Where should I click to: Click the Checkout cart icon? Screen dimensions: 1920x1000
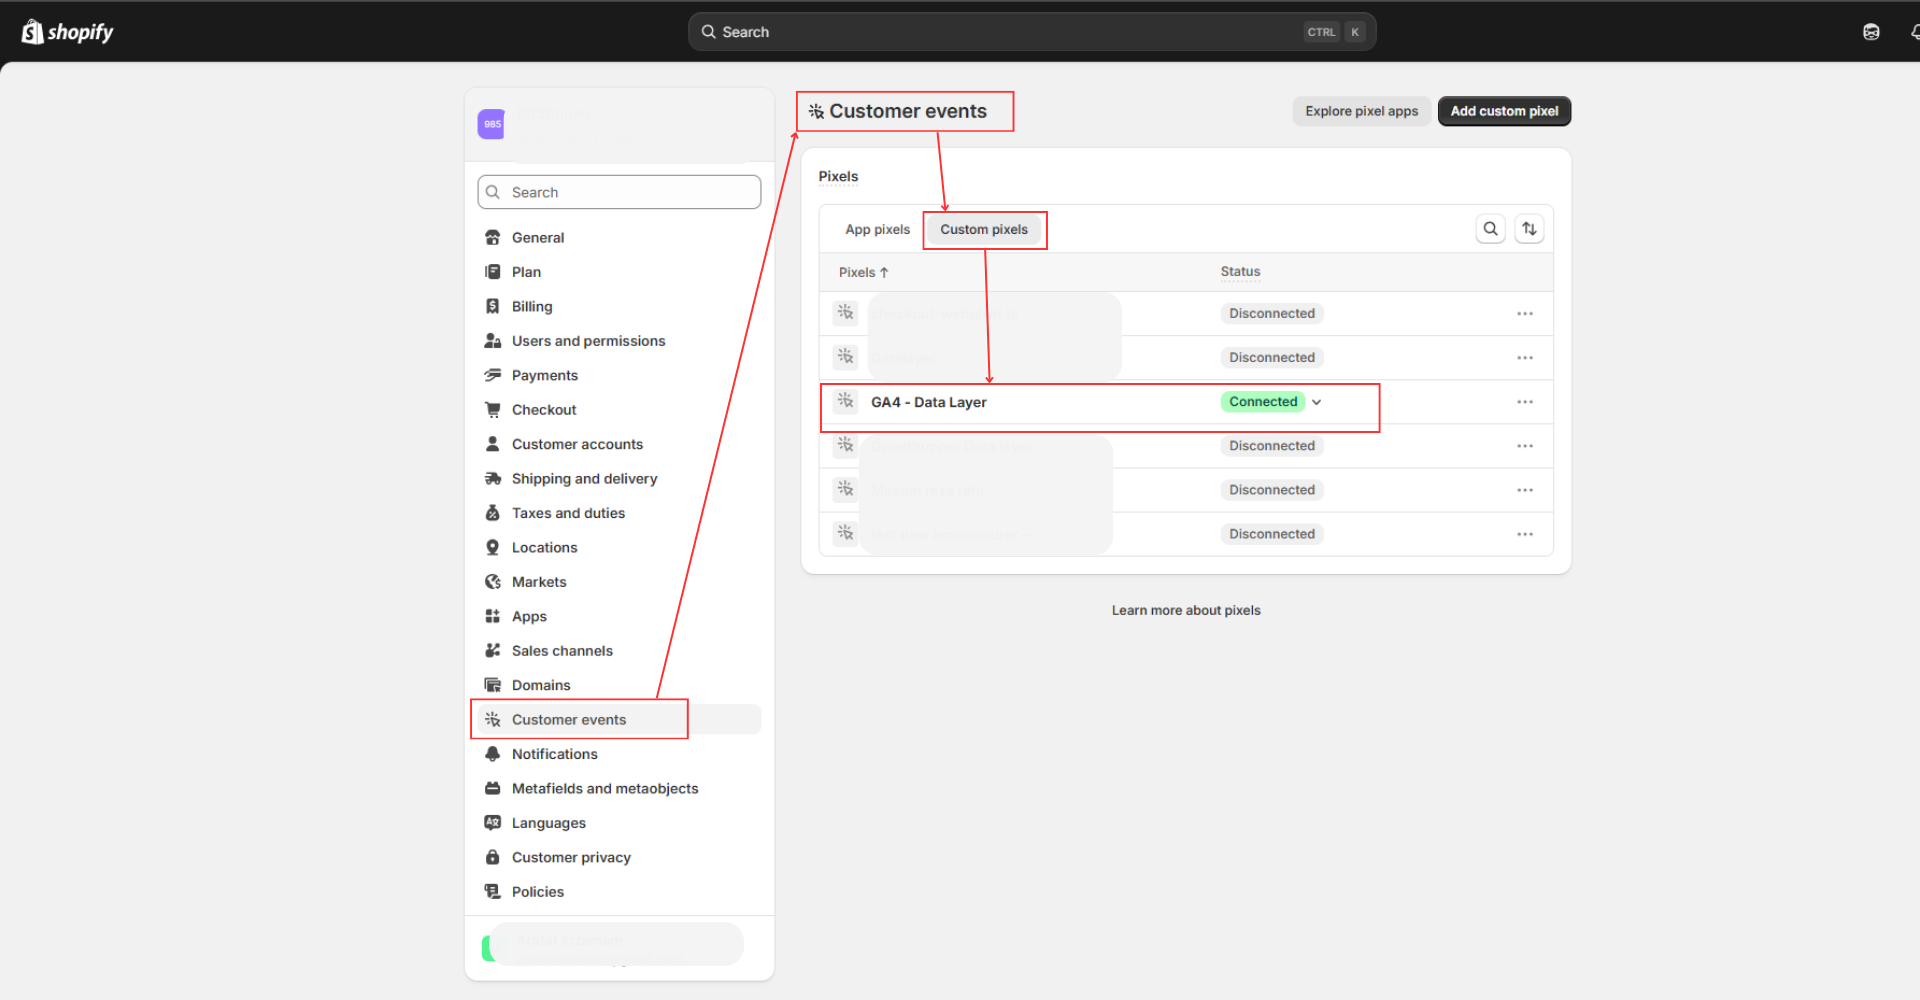pos(493,410)
